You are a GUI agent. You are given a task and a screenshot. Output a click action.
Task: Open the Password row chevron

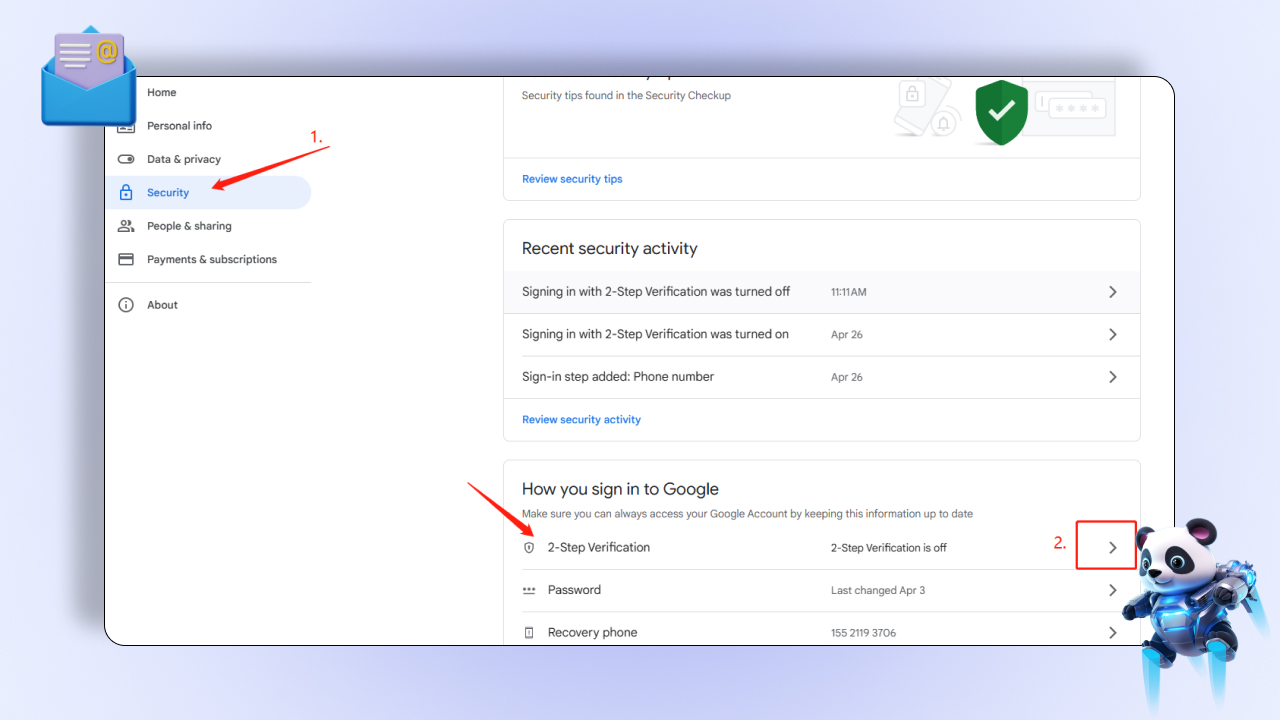coord(1112,590)
